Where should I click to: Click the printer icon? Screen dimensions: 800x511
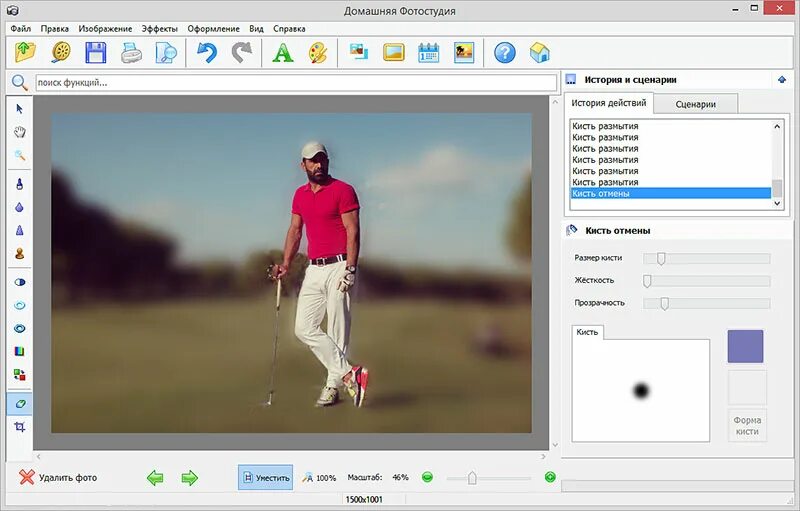(x=131, y=53)
